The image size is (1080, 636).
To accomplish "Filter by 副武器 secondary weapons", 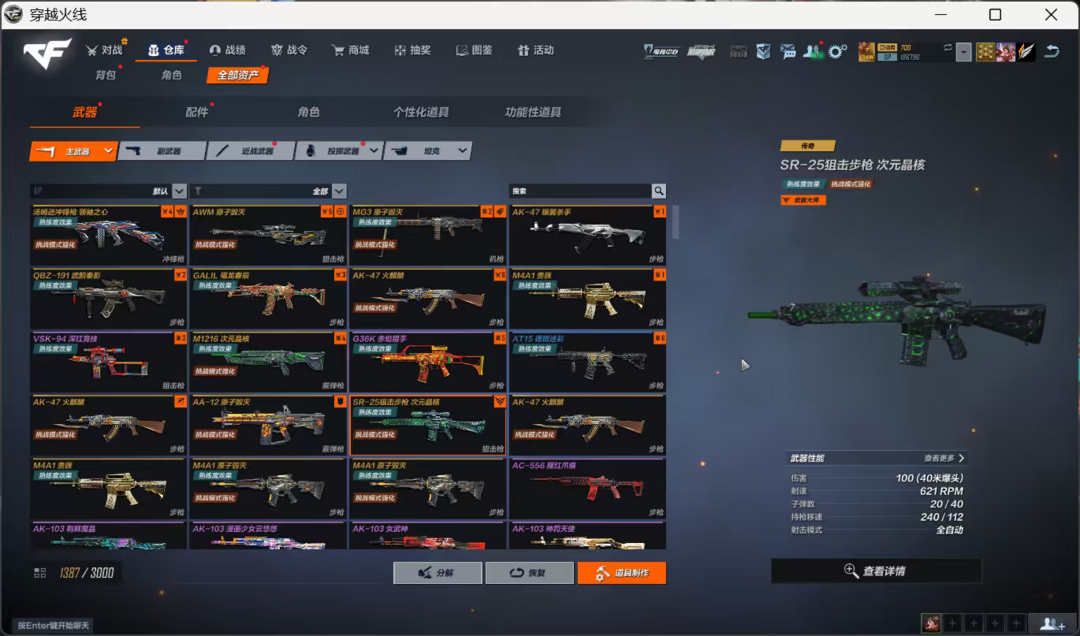I will (162, 151).
